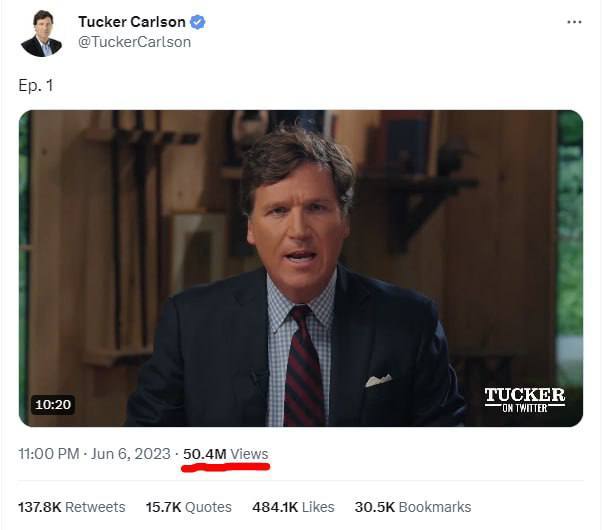Click the Tucker Carlson display name
Viewport: 602px width, 530px height.
point(132,22)
